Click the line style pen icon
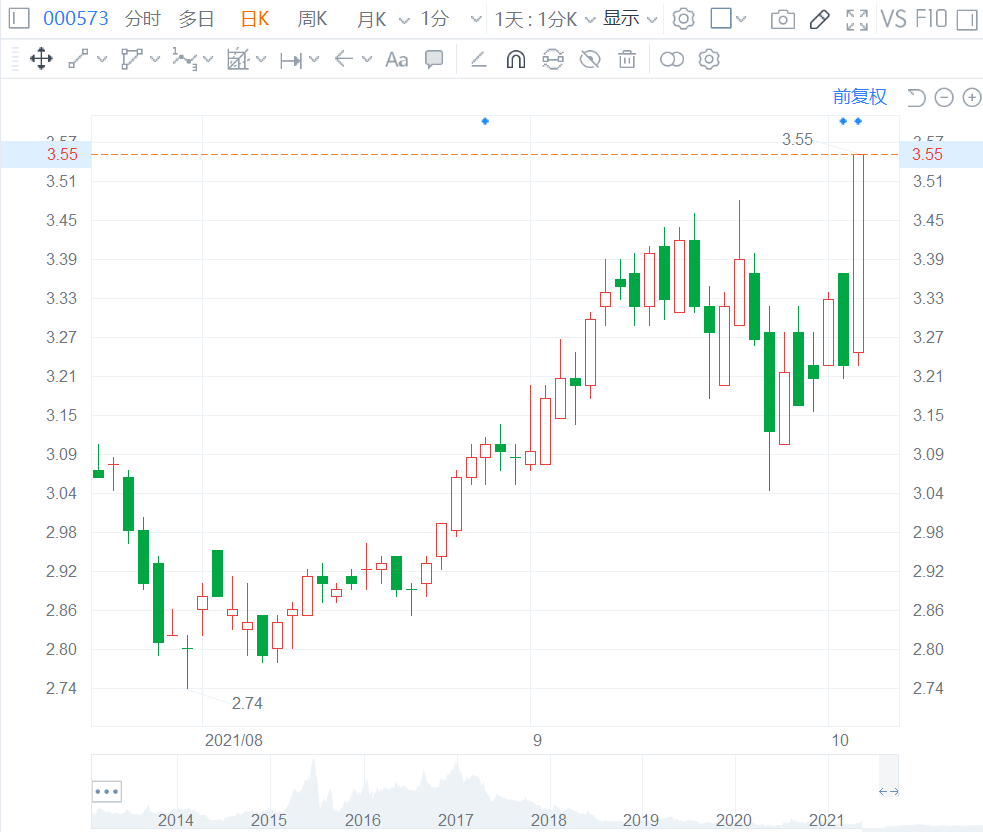 (x=478, y=60)
